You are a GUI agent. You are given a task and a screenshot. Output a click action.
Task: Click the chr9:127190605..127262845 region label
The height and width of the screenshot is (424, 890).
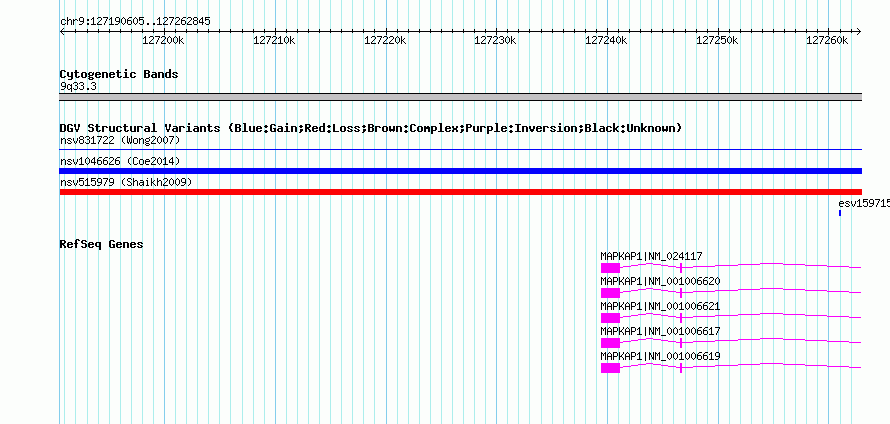click(135, 22)
